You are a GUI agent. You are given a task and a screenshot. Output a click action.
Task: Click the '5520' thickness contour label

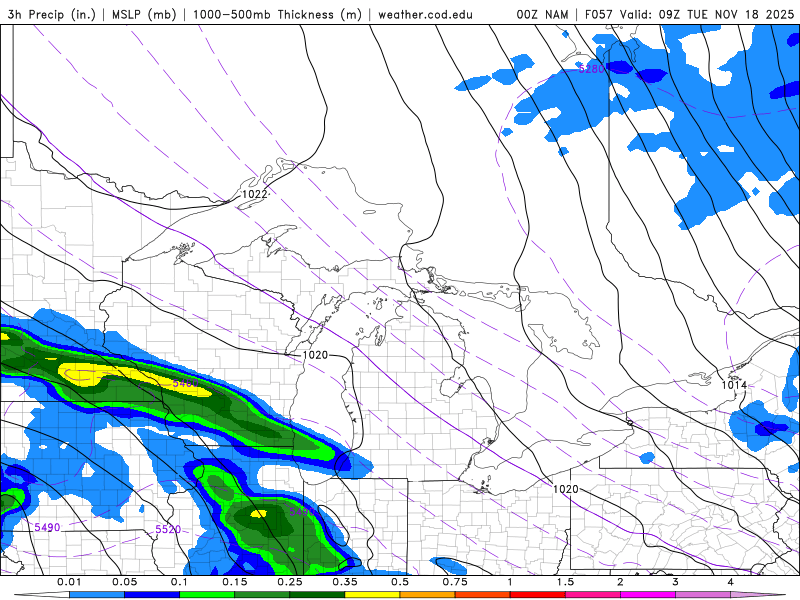pyautogui.click(x=168, y=529)
